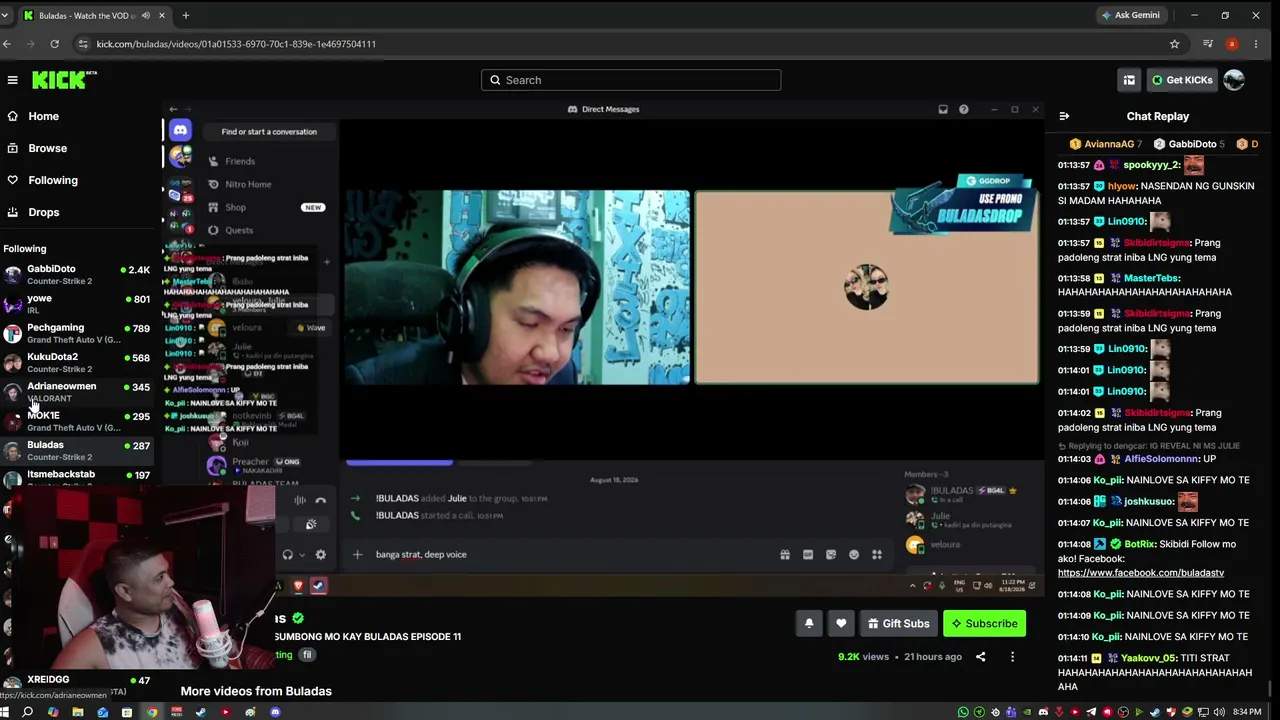Click the Chat Replay scrollbar thumb

pos(1271,689)
